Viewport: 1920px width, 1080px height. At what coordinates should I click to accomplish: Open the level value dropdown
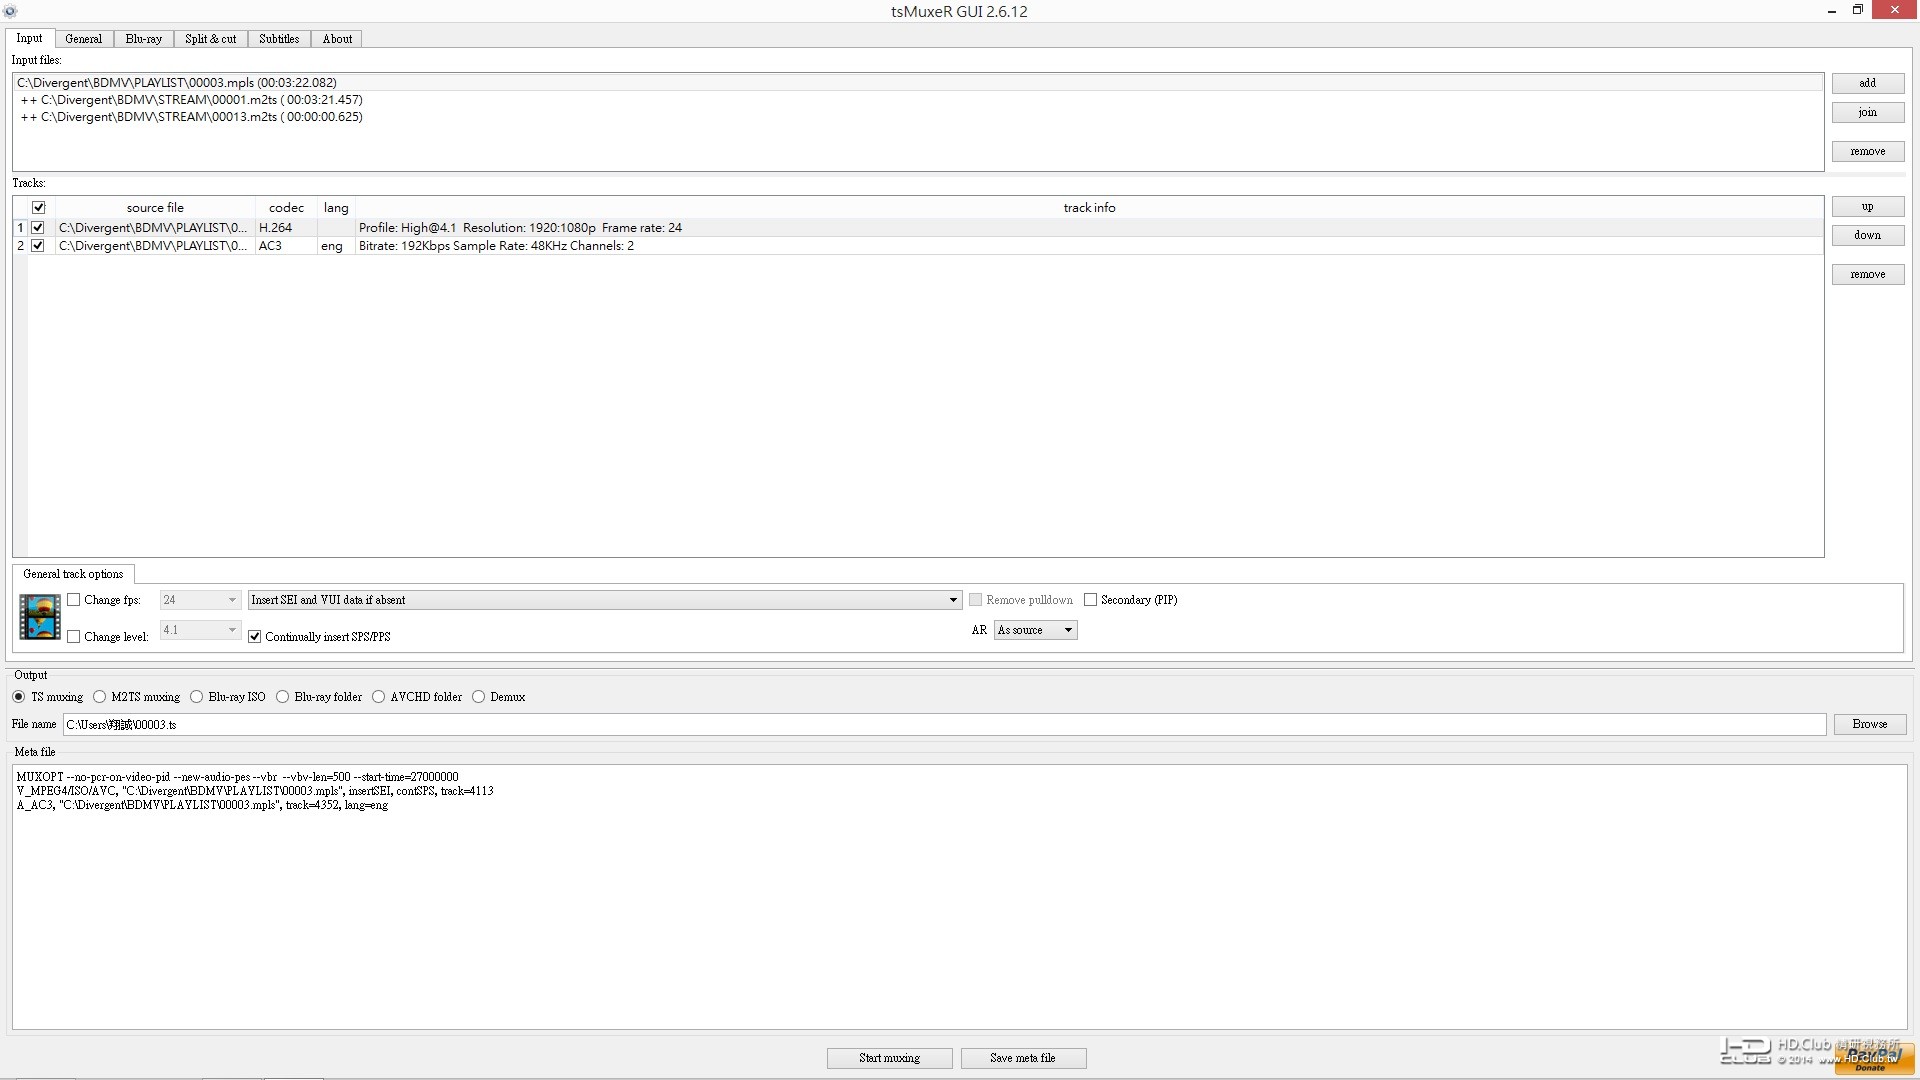[200, 630]
